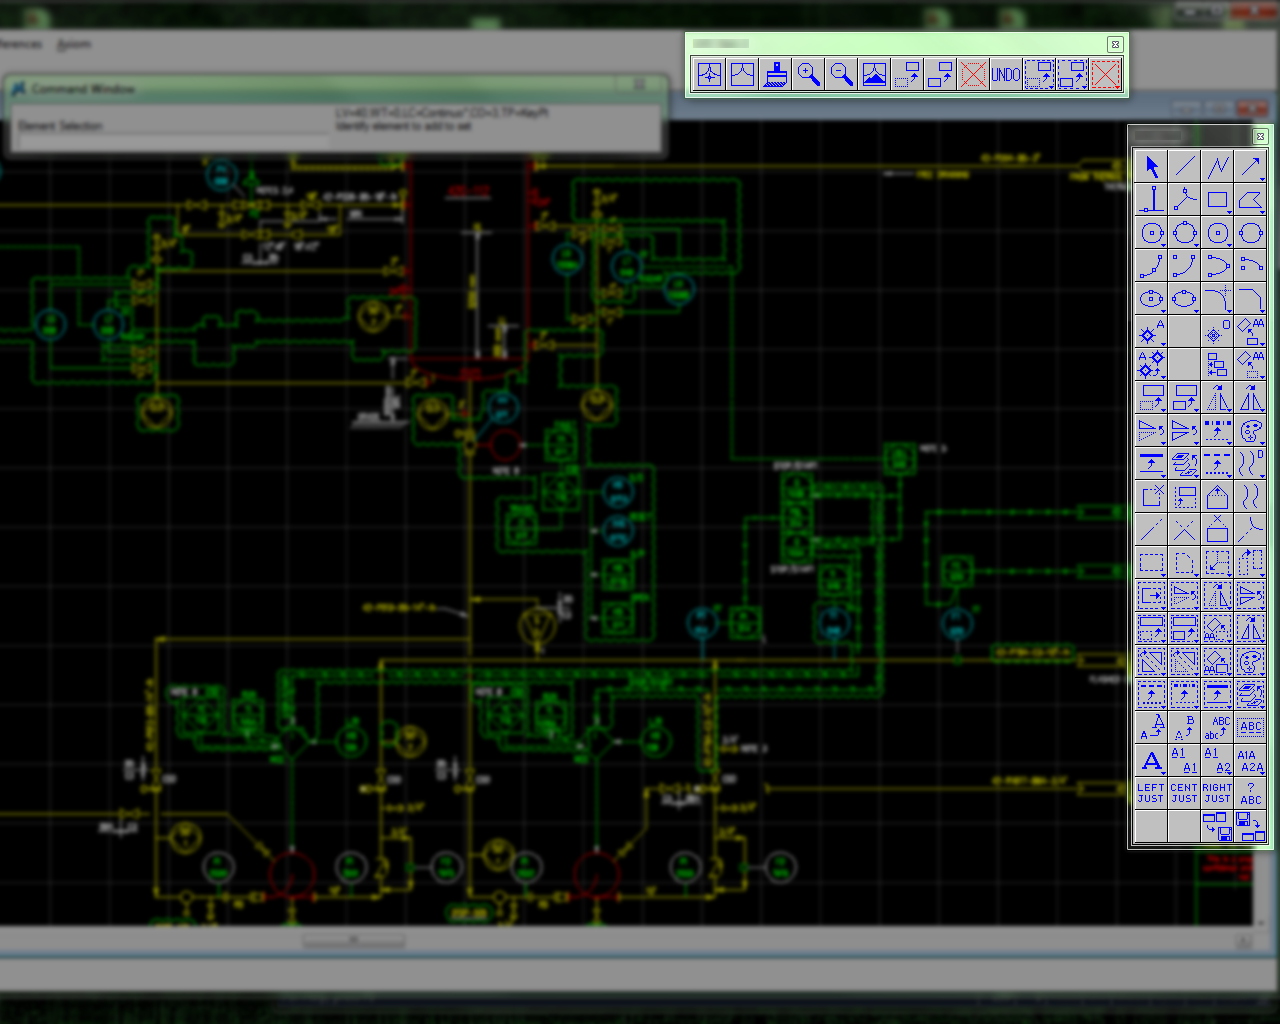Click the UNDO button
The width and height of the screenshot is (1280, 1024).
[x=1006, y=74]
